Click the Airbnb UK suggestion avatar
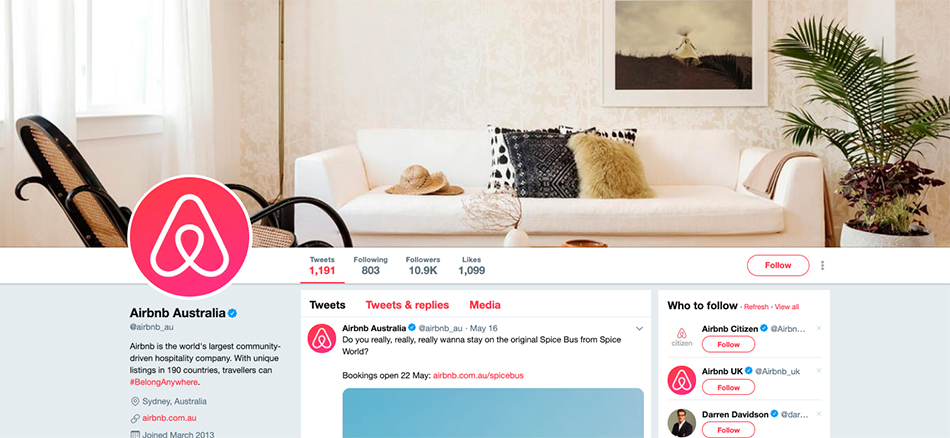 [x=682, y=380]
